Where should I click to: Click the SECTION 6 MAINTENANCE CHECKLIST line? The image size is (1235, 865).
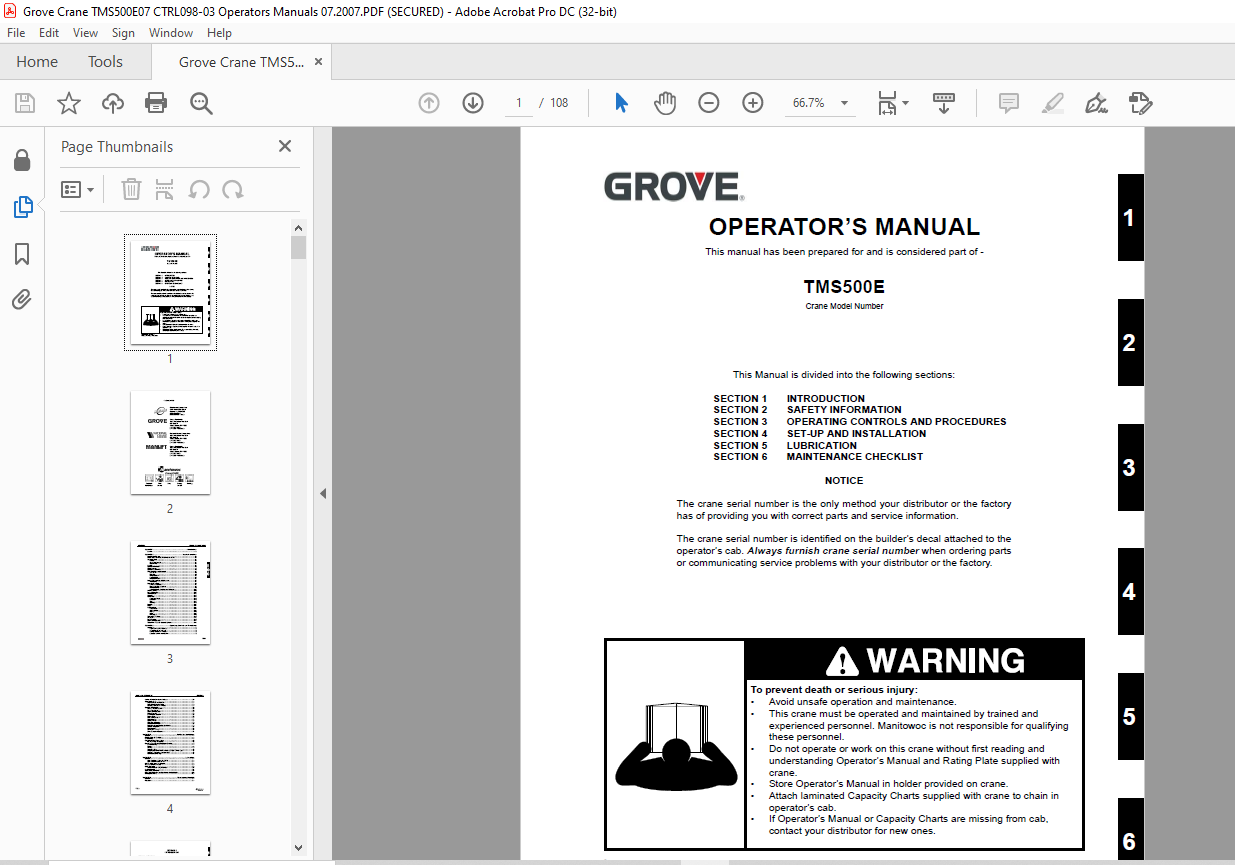(818, 457)
